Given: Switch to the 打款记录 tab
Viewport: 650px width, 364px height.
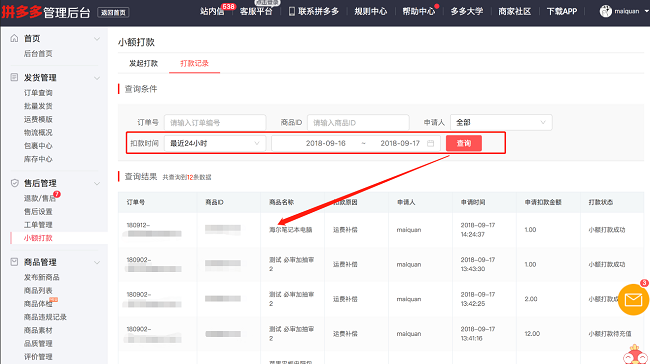Looking at the screenshot, I should point(194,63).
